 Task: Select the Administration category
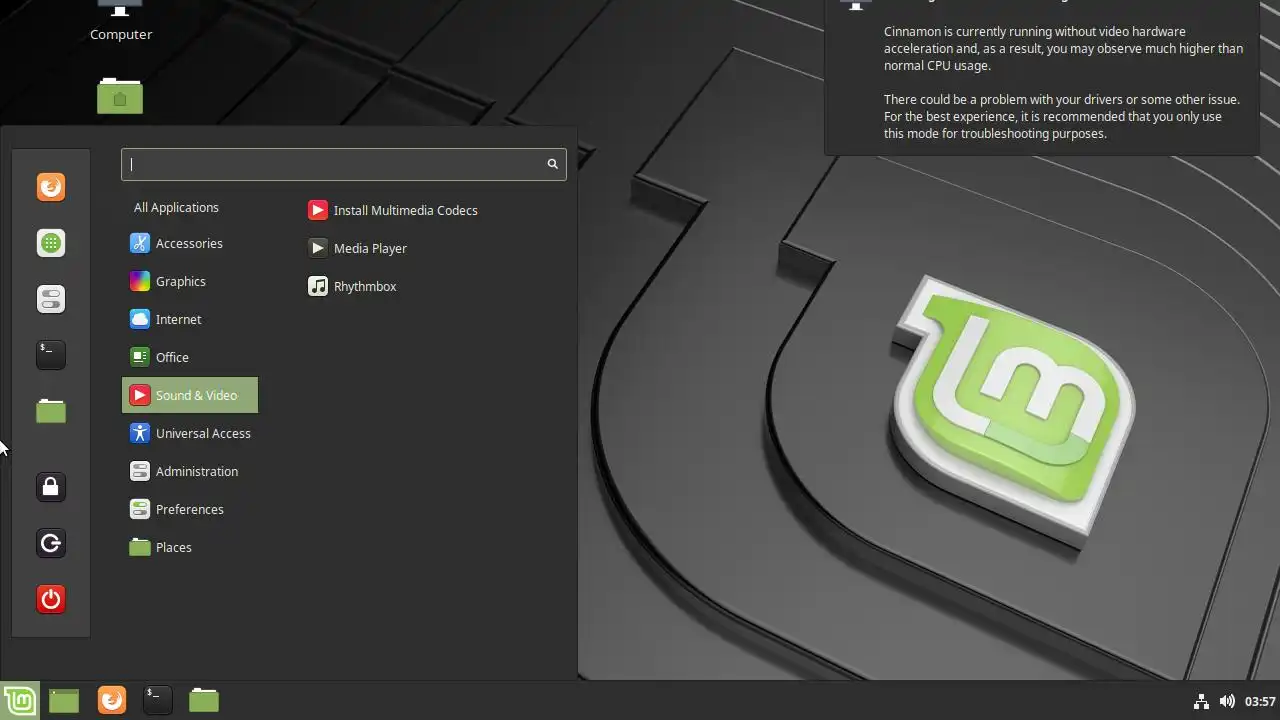pyautogui.click(x=190, y=471)
